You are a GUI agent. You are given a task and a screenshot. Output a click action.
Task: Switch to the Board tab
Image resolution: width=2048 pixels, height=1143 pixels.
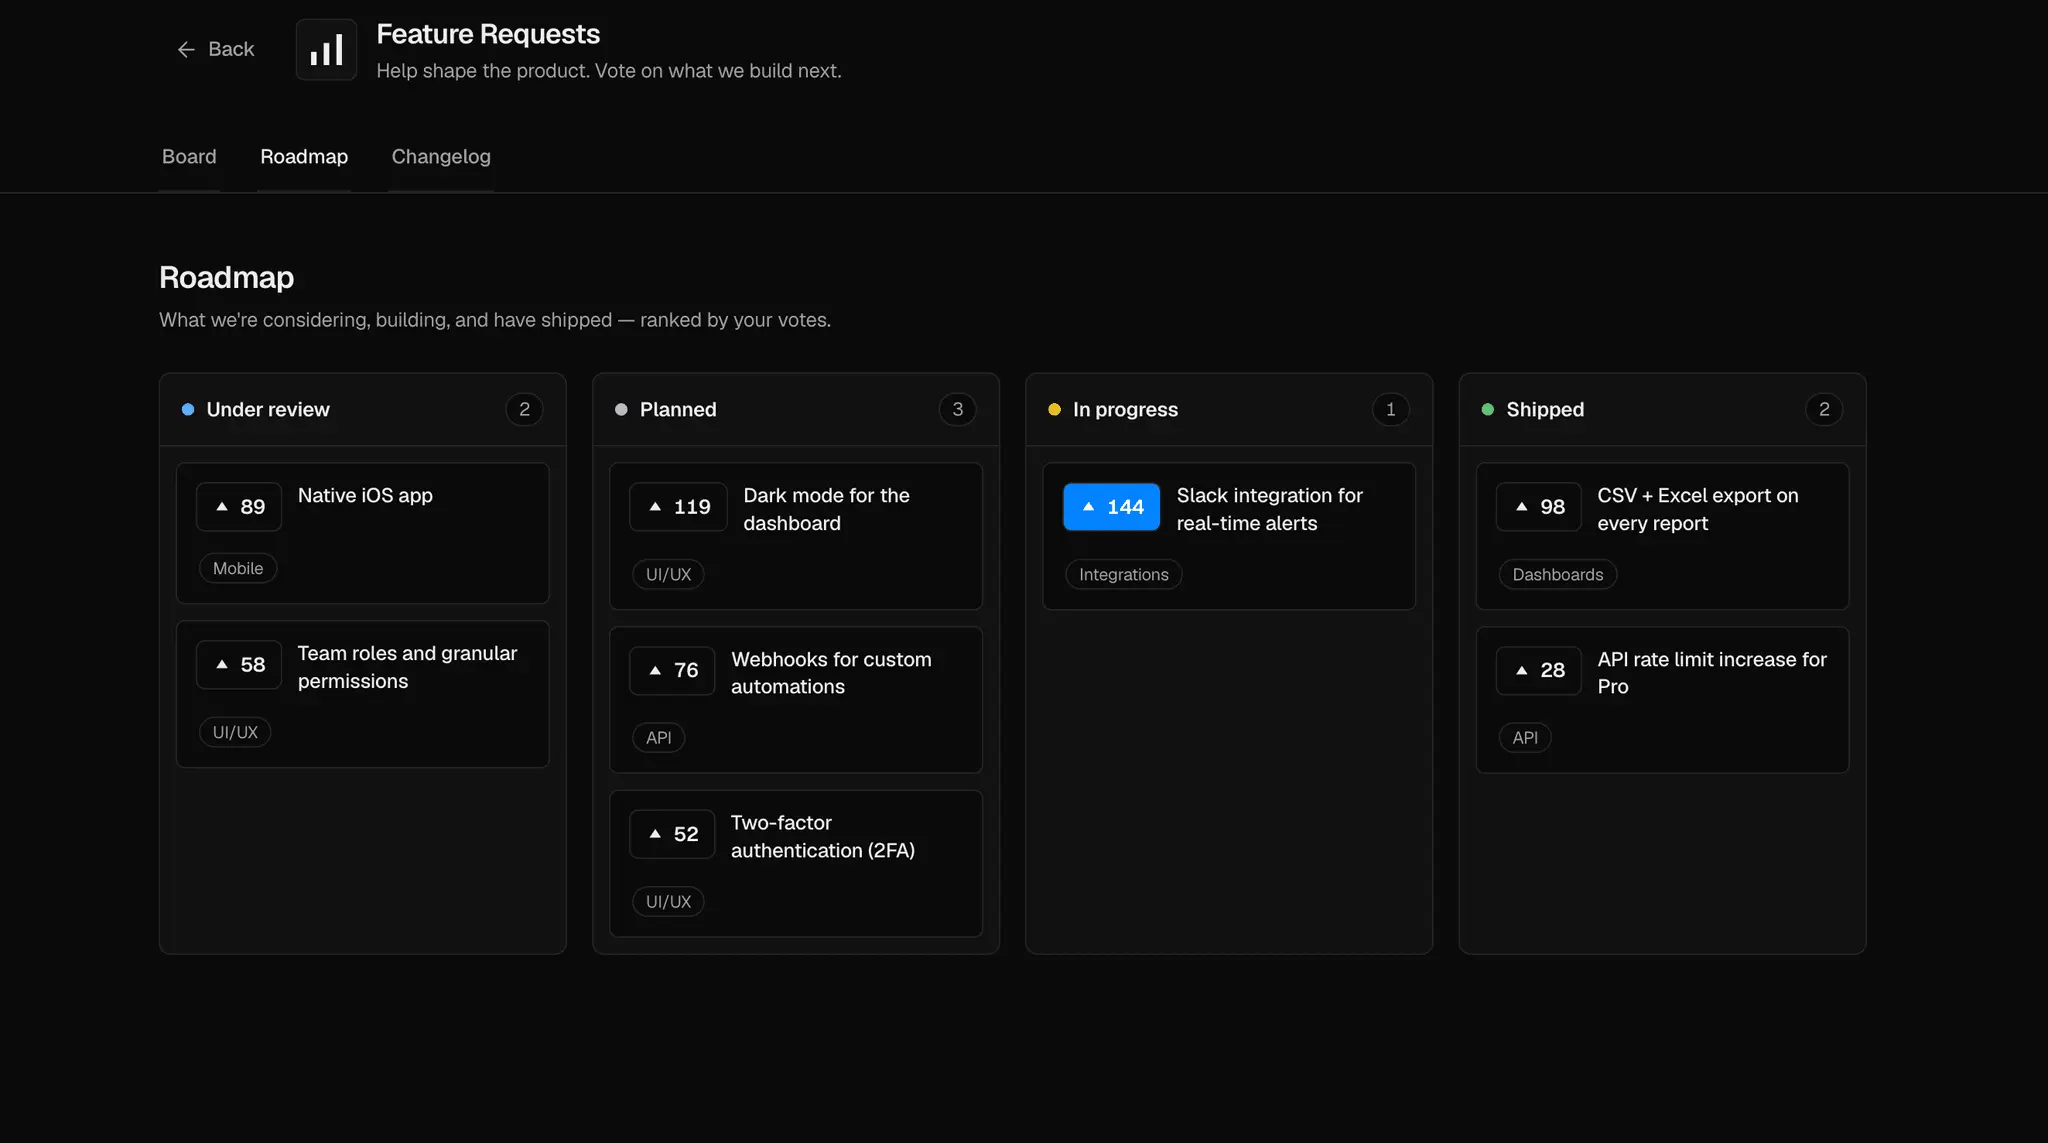(189, 156)
